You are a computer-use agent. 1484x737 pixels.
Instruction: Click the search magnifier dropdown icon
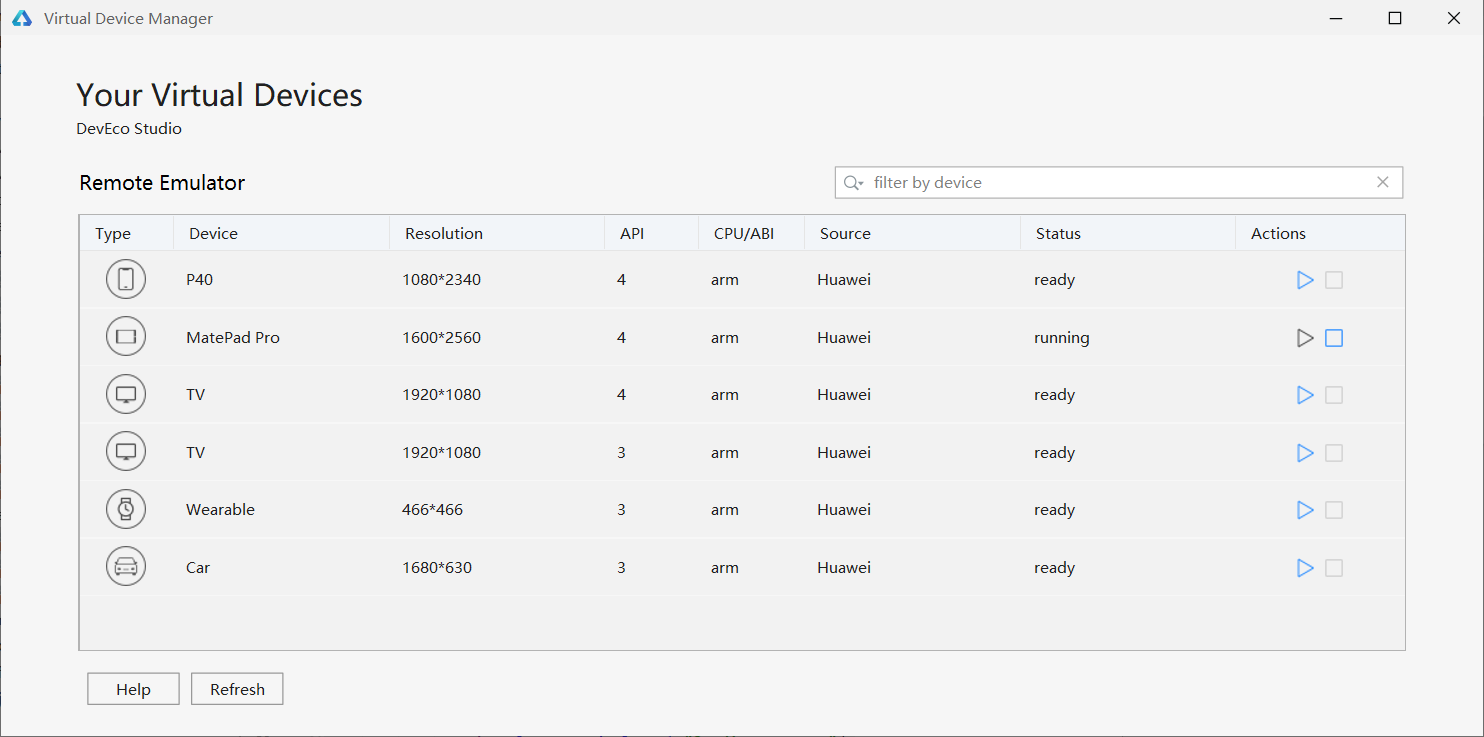click(853, 183)
